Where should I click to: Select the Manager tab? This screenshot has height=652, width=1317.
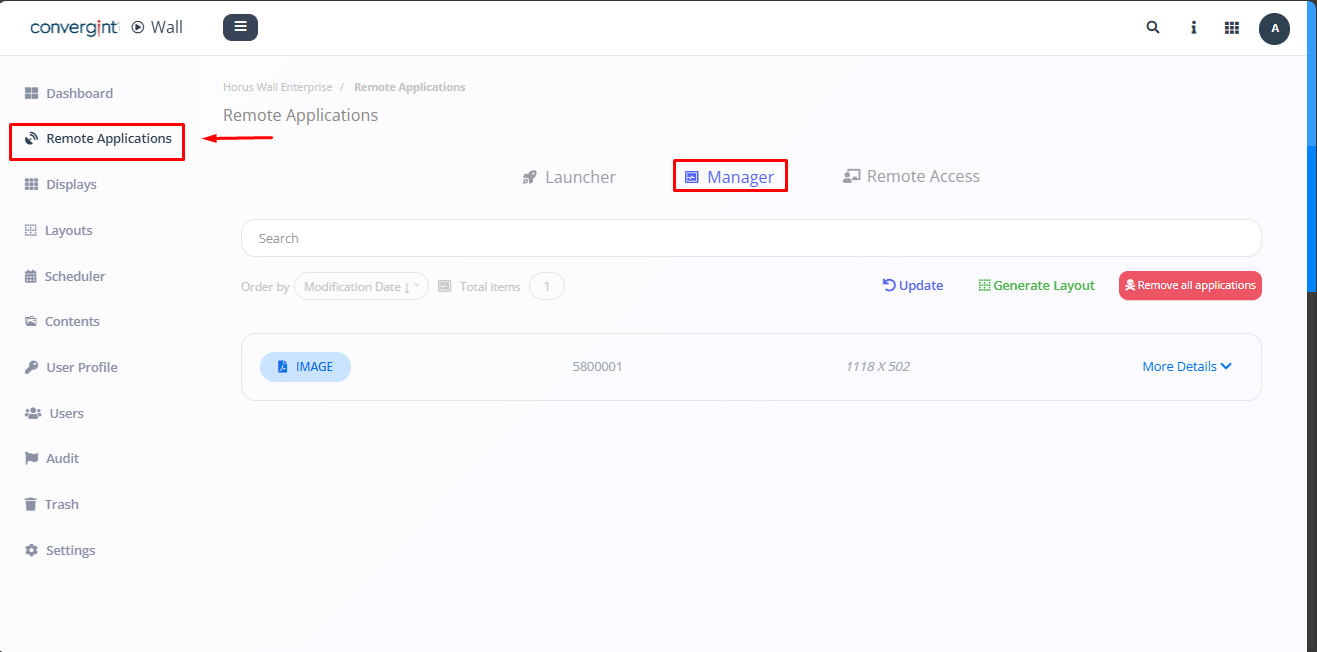click(730, 177)
